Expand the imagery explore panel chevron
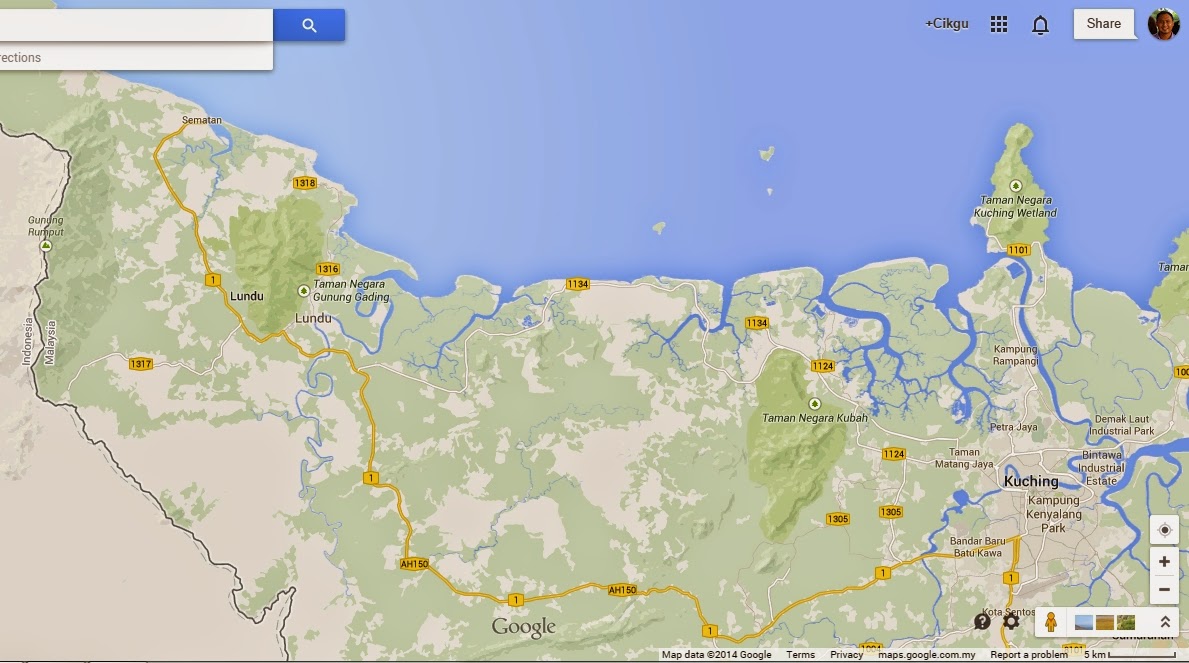The height and width of the screenshot is (663, 1189). click(x=1165, y=622)
